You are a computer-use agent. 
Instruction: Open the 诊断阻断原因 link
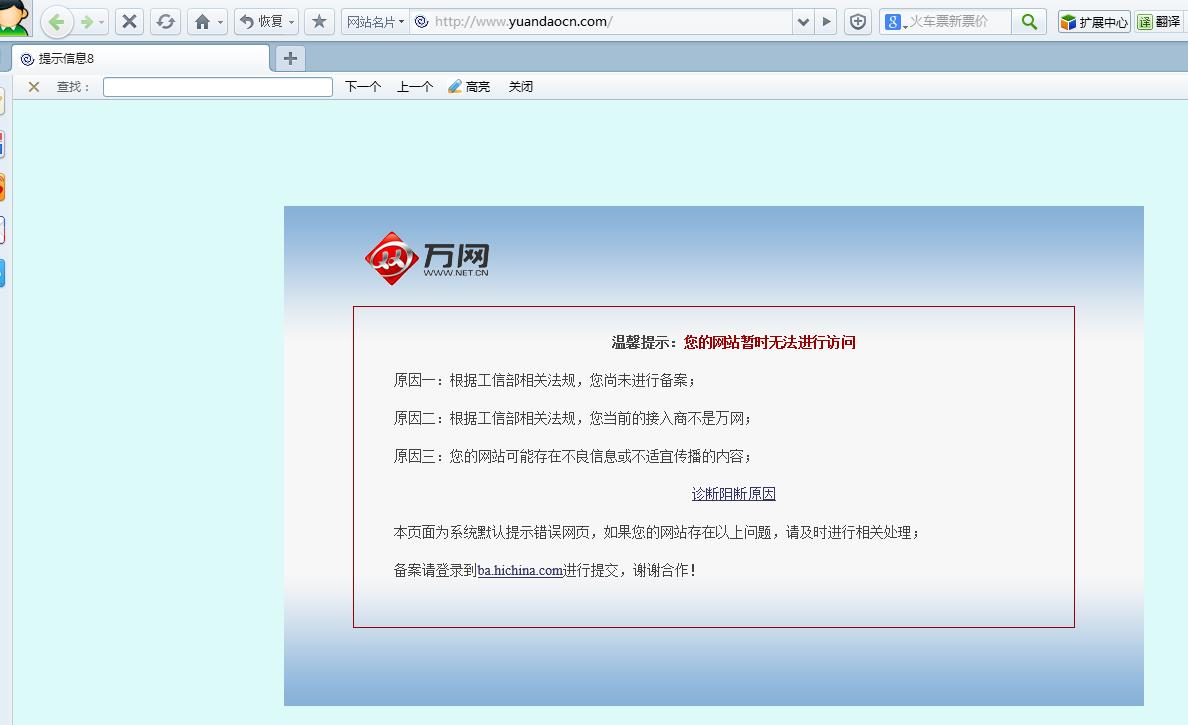pos(733,494)
